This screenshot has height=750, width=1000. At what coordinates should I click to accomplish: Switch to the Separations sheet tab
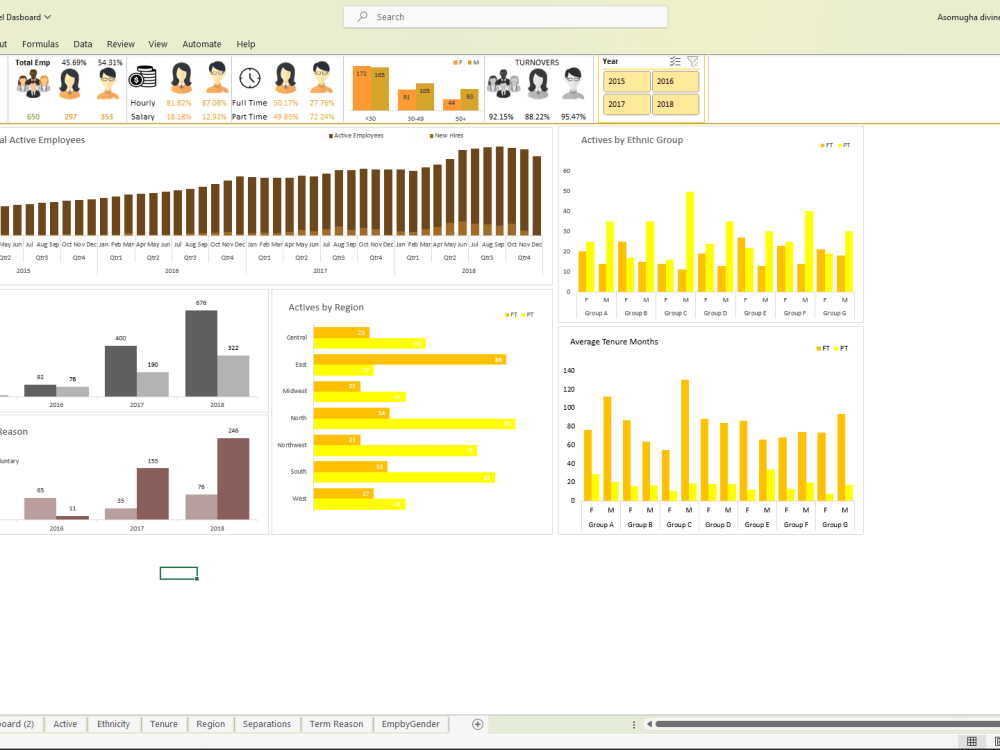(x=267, y=724)
